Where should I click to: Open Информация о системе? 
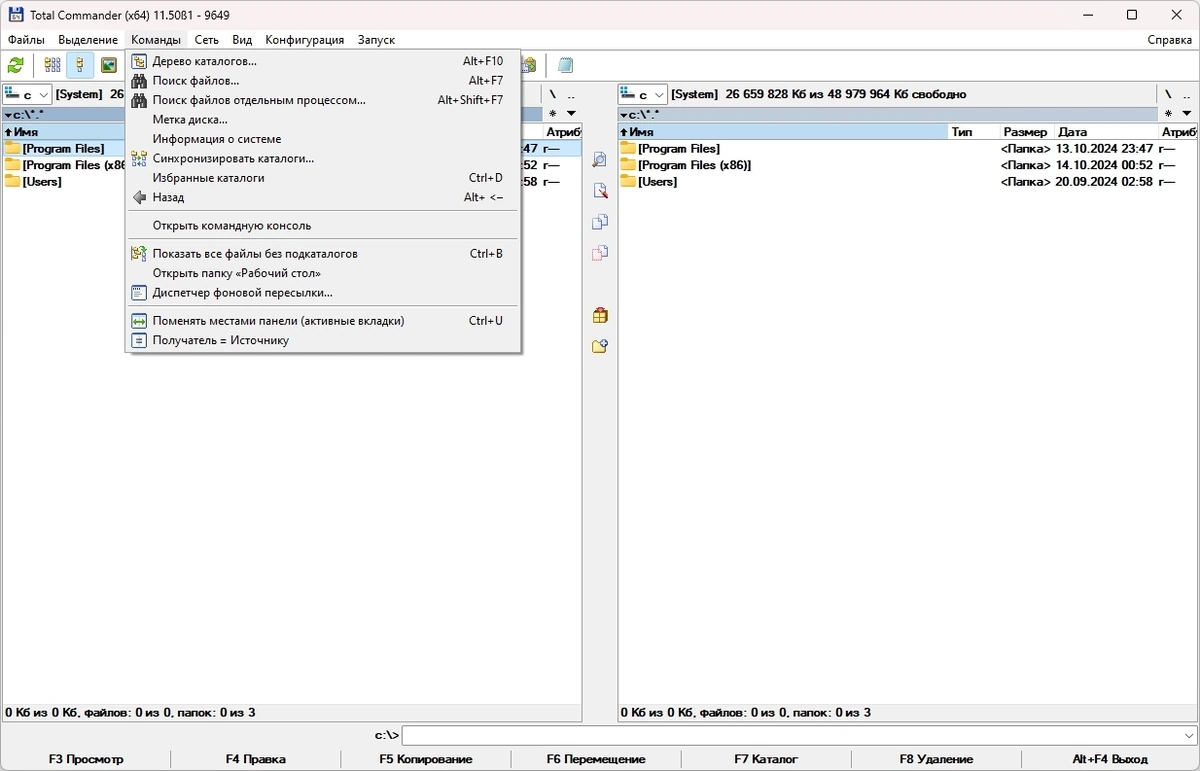pyautogui.click(x=323, y=139)
